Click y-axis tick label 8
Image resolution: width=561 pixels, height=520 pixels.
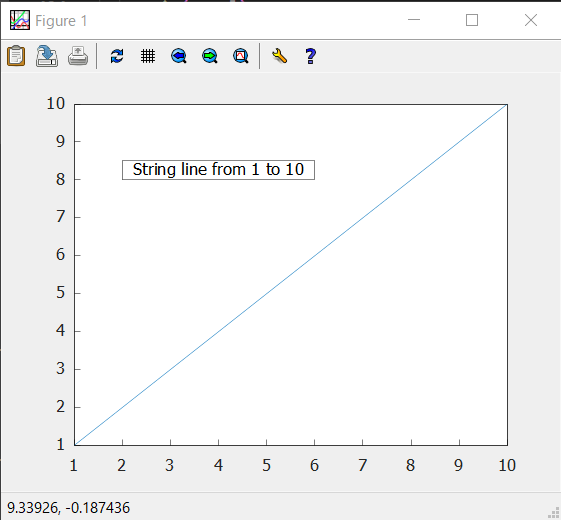tap(60, 179)
